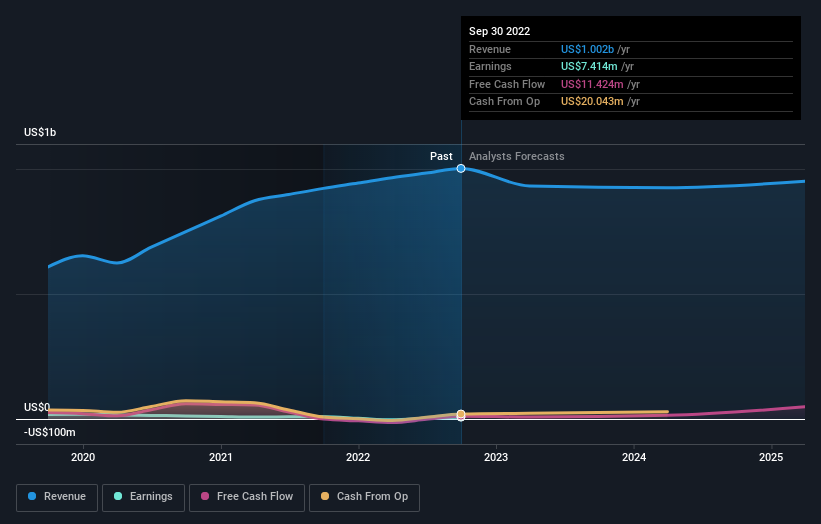Click the 'Earnings' row label in tooltip

[490, 66]
